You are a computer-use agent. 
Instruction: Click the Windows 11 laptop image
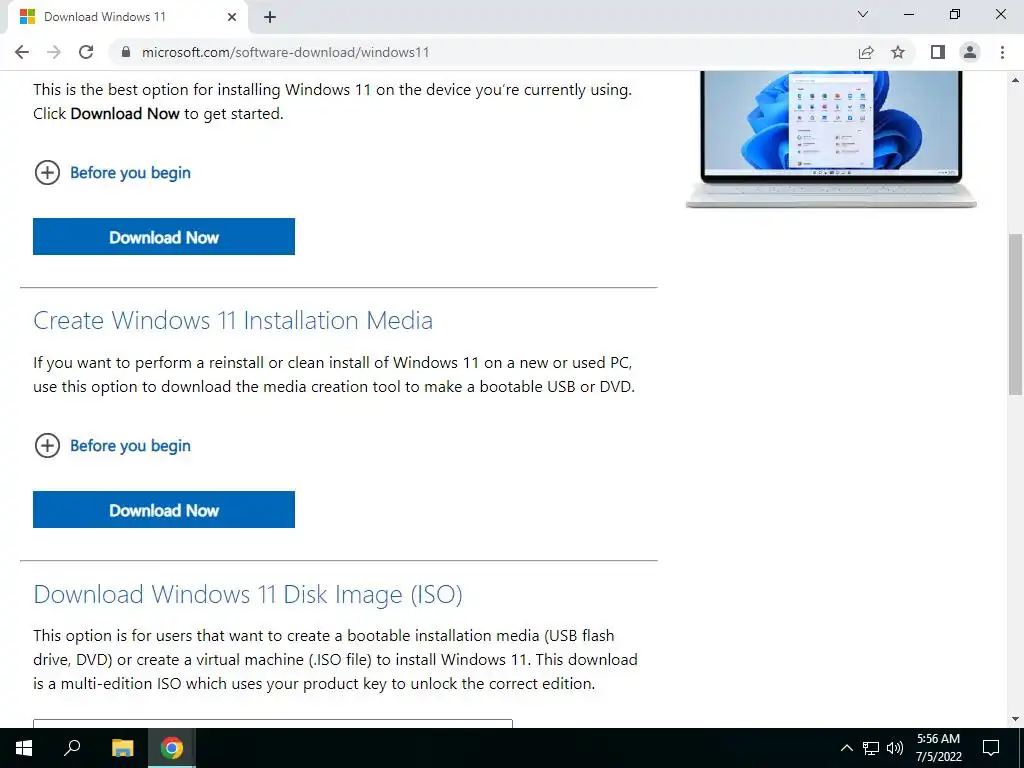[x=831, y=139]
